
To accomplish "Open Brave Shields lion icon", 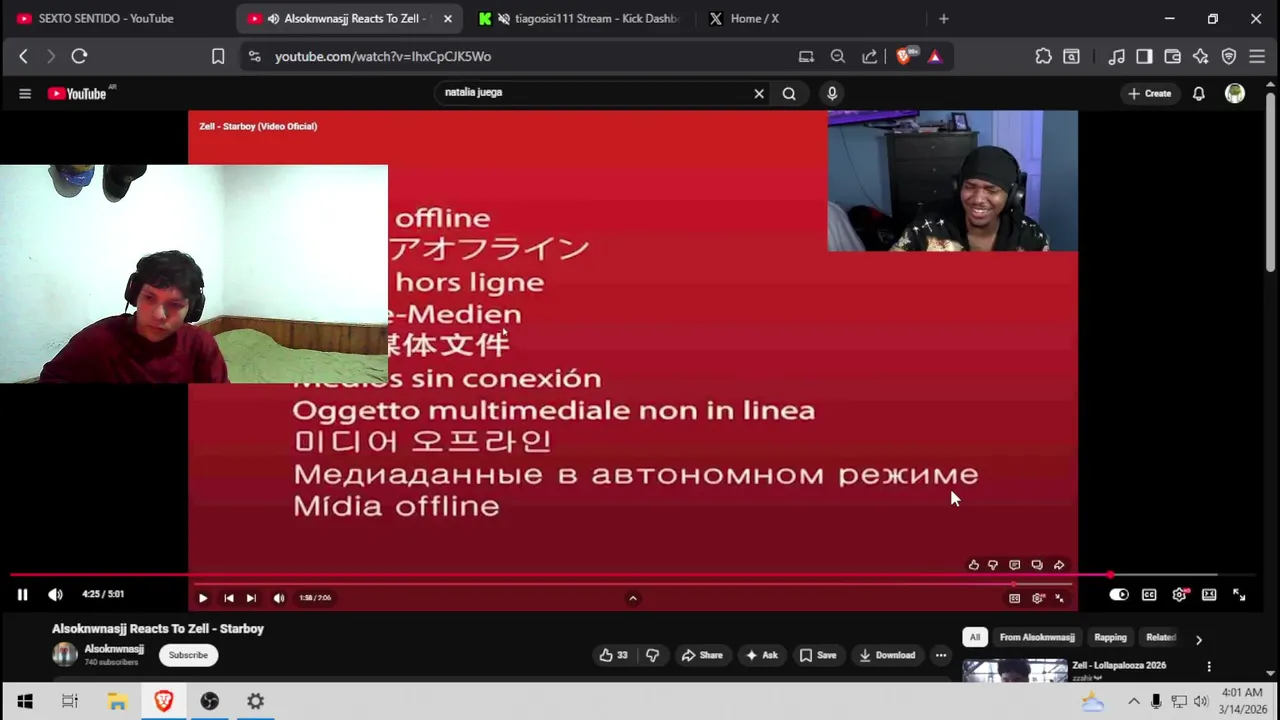I will [x=905, y=56].
